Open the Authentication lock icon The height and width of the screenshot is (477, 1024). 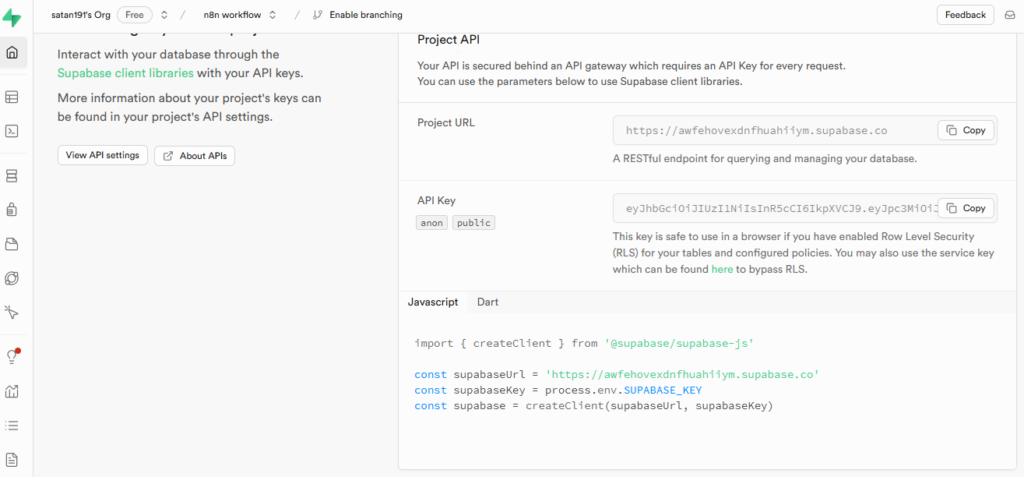tap(13, 210)
